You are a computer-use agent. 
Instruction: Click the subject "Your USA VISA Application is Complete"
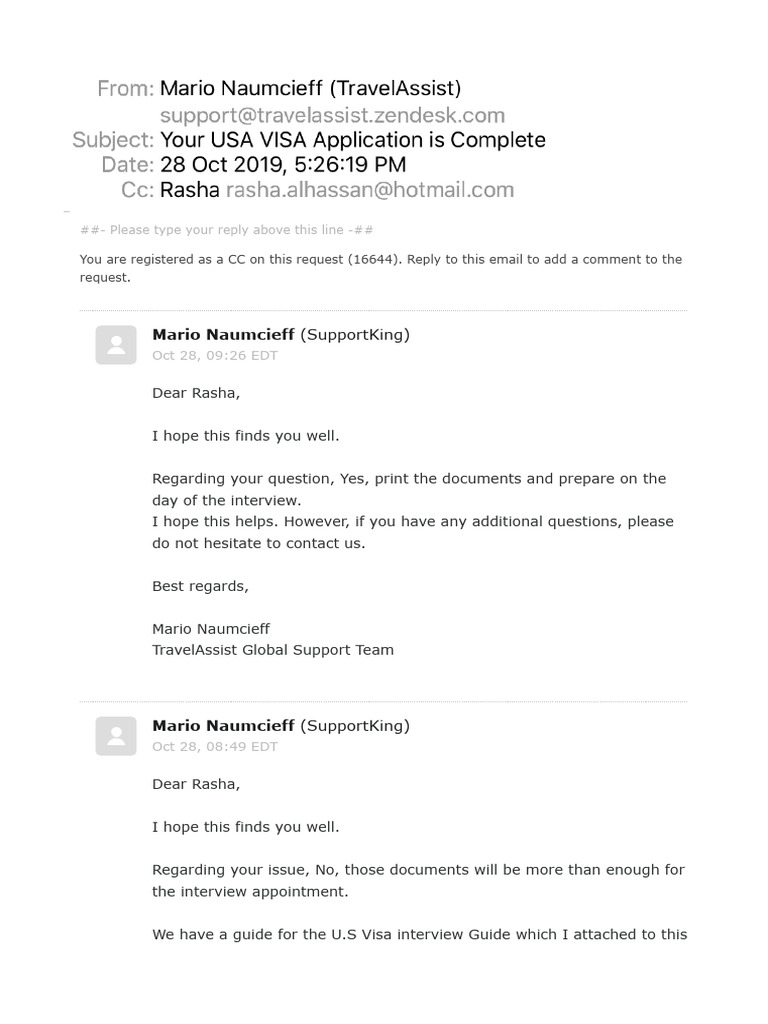pos(352,140)
